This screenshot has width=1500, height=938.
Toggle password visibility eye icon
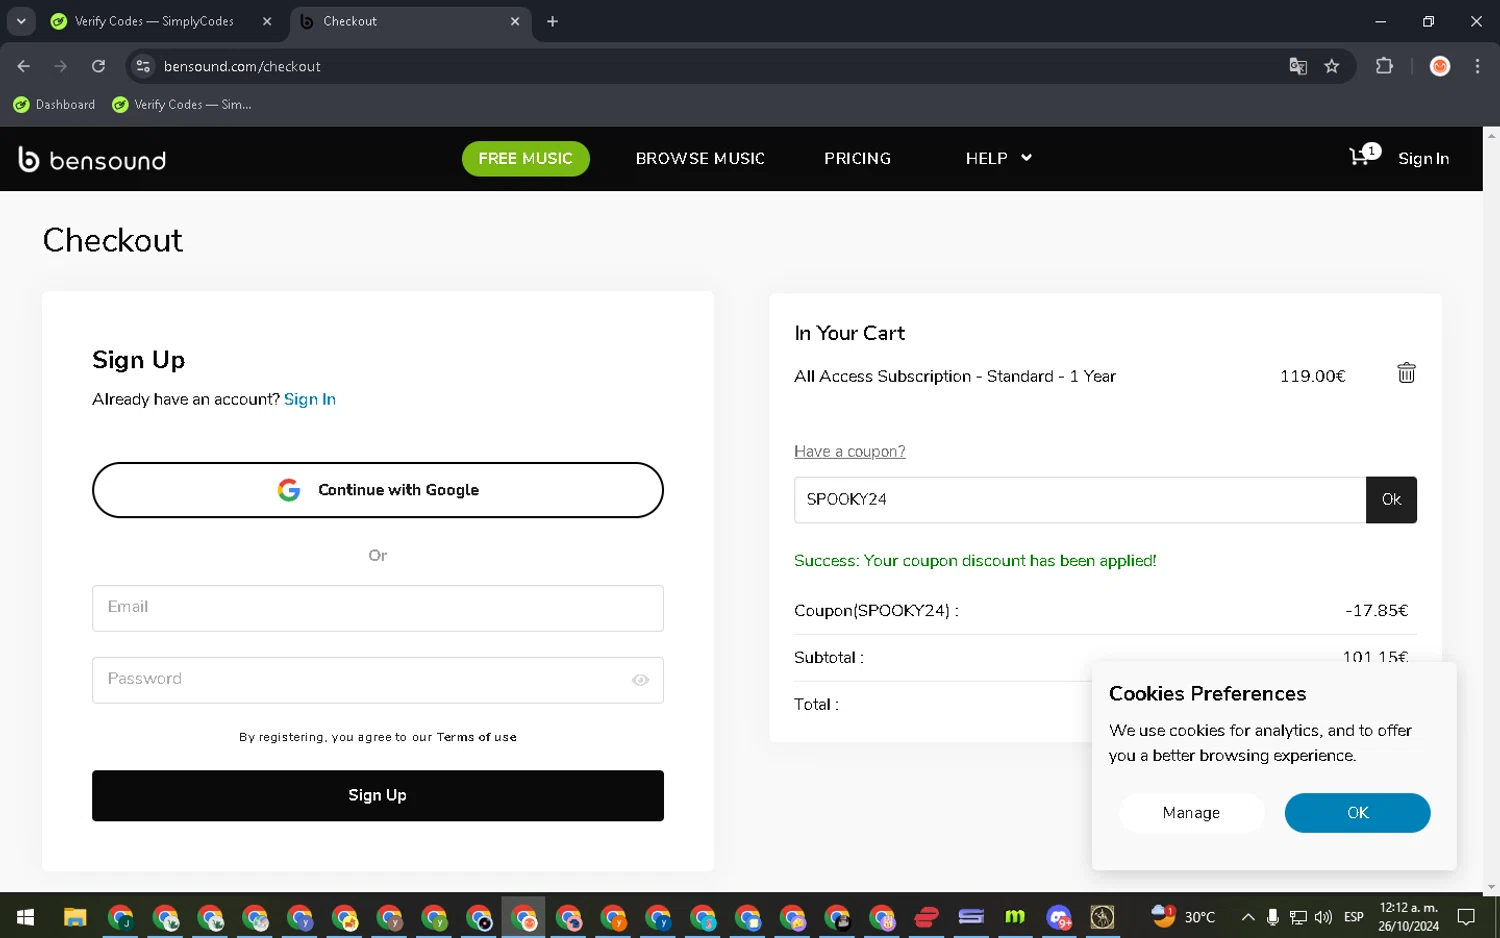pos(640,680)
